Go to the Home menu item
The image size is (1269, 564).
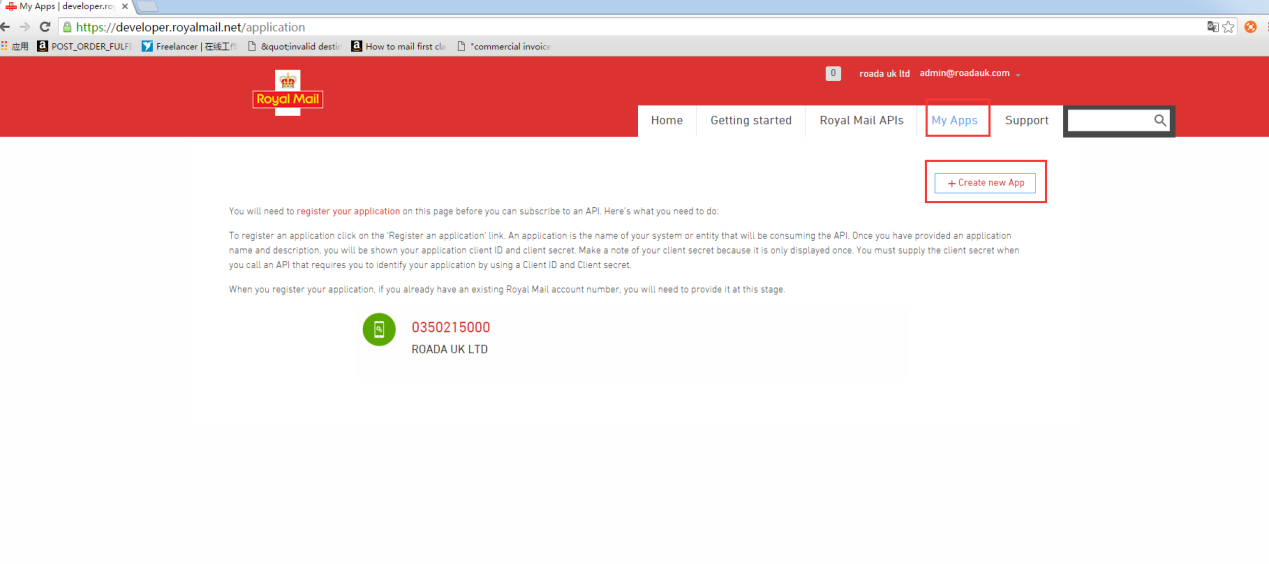(x=667, y=120)
